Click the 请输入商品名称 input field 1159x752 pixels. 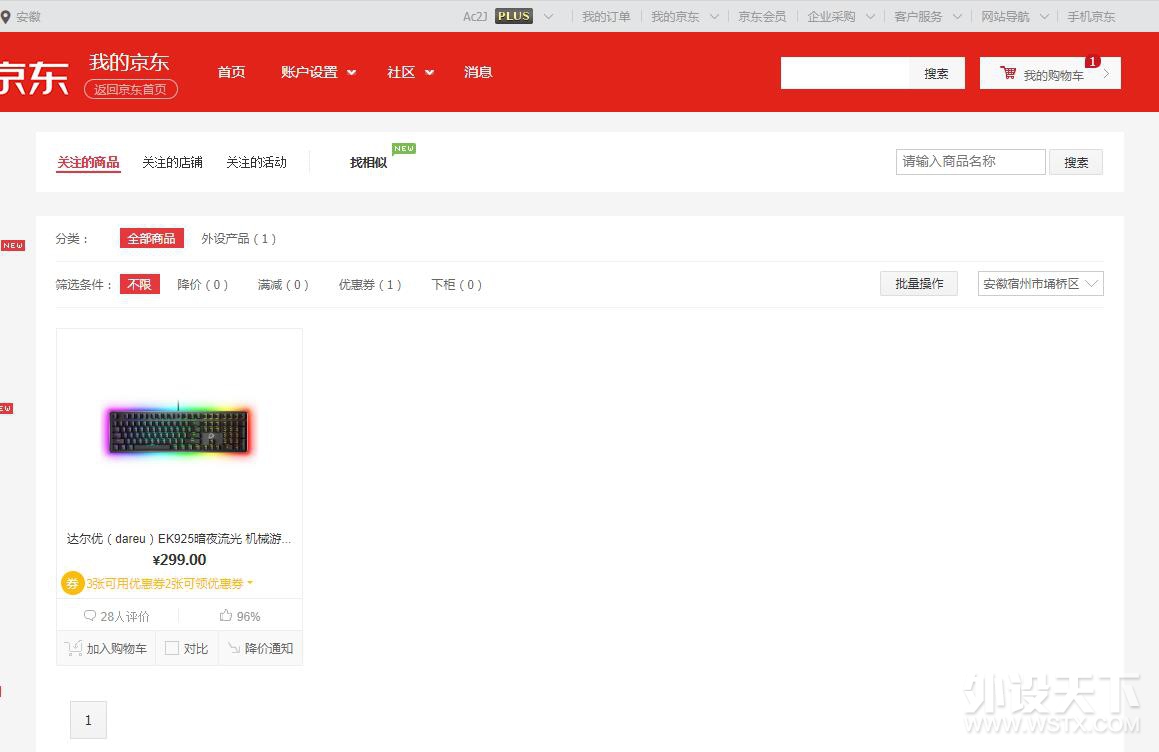971,162
